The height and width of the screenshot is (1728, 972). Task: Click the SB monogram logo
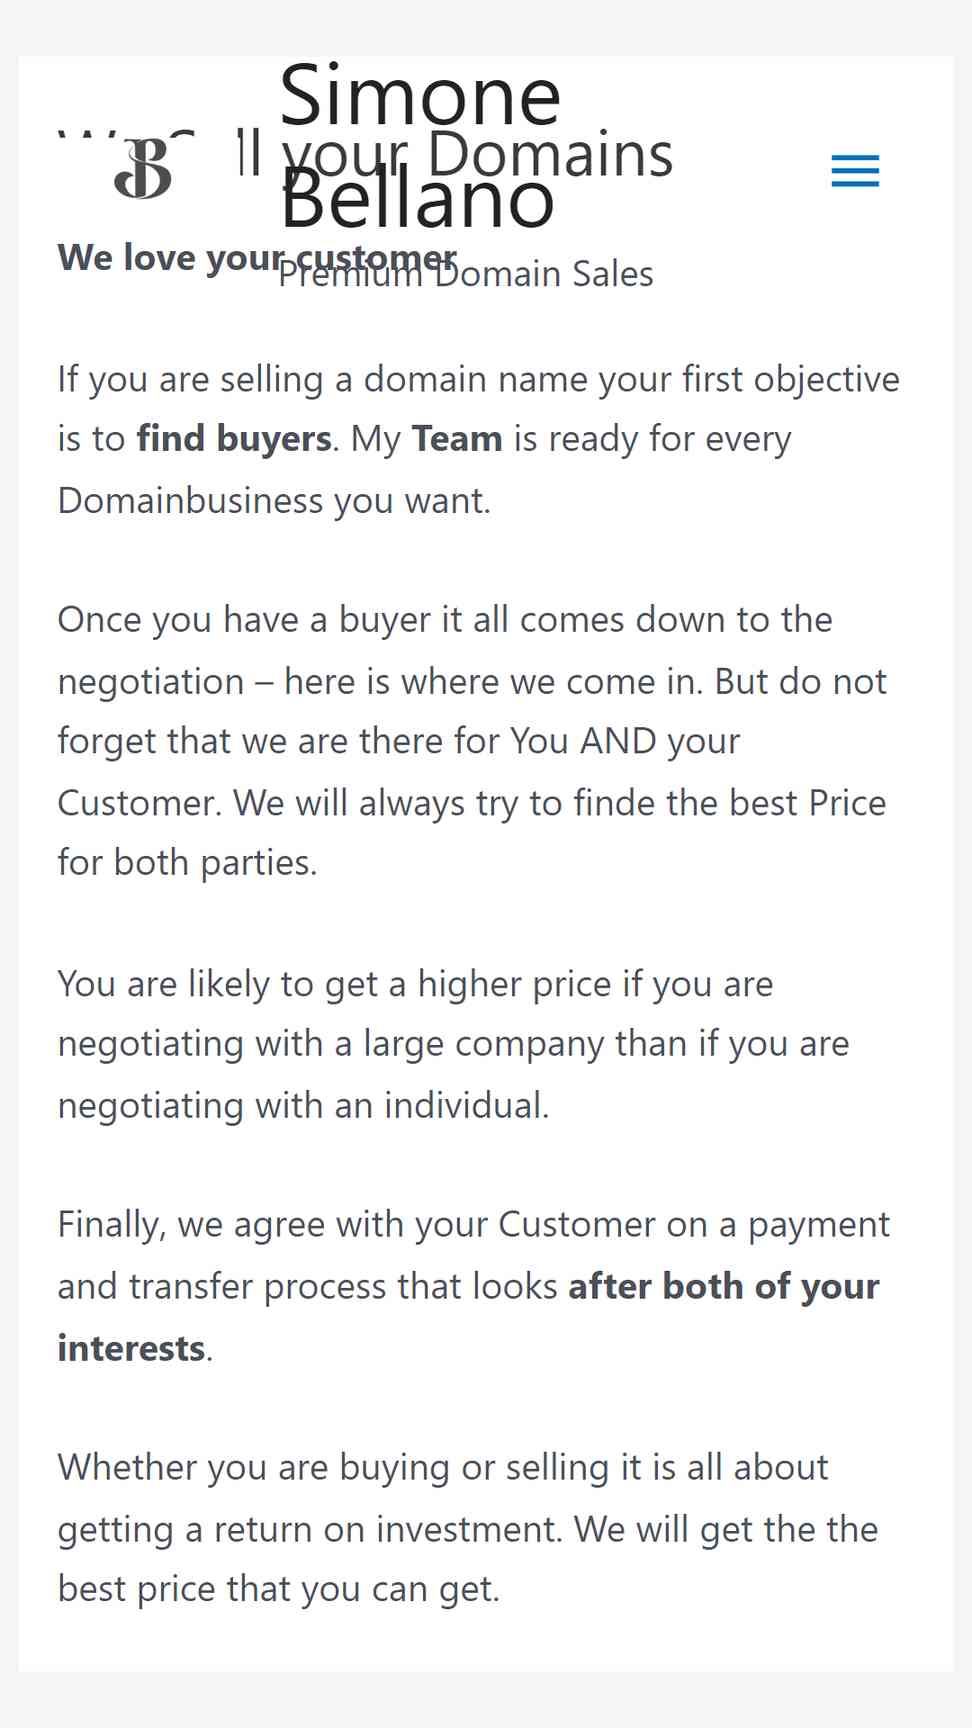pos(142,169)
